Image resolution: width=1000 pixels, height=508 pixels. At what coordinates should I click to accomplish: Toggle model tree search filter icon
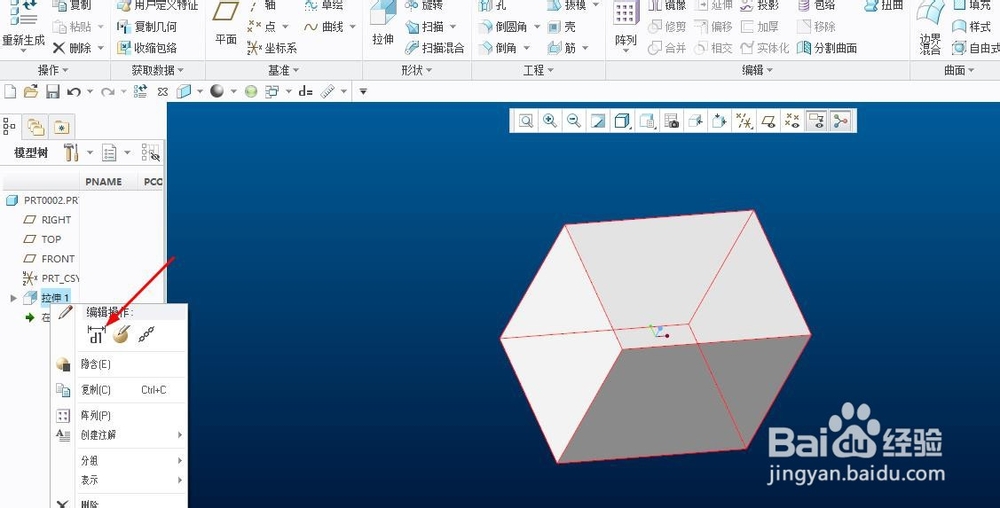151,152
